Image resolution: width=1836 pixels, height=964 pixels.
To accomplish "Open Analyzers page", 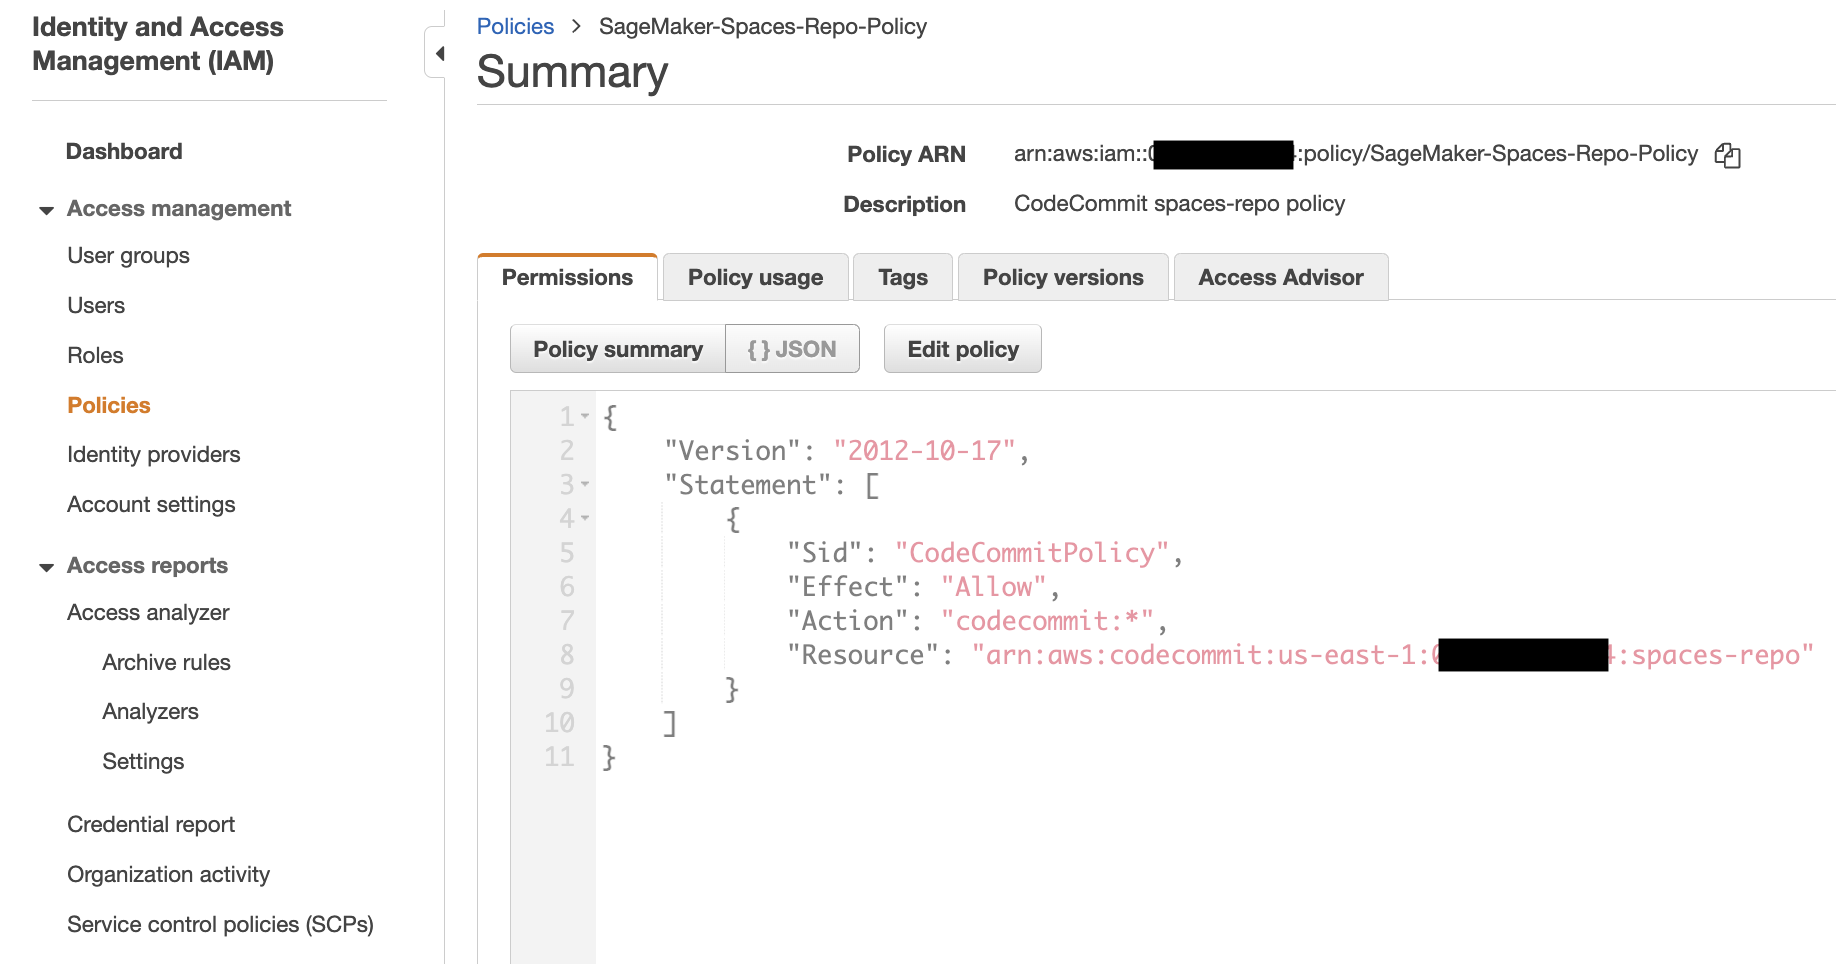I will 150,712.
